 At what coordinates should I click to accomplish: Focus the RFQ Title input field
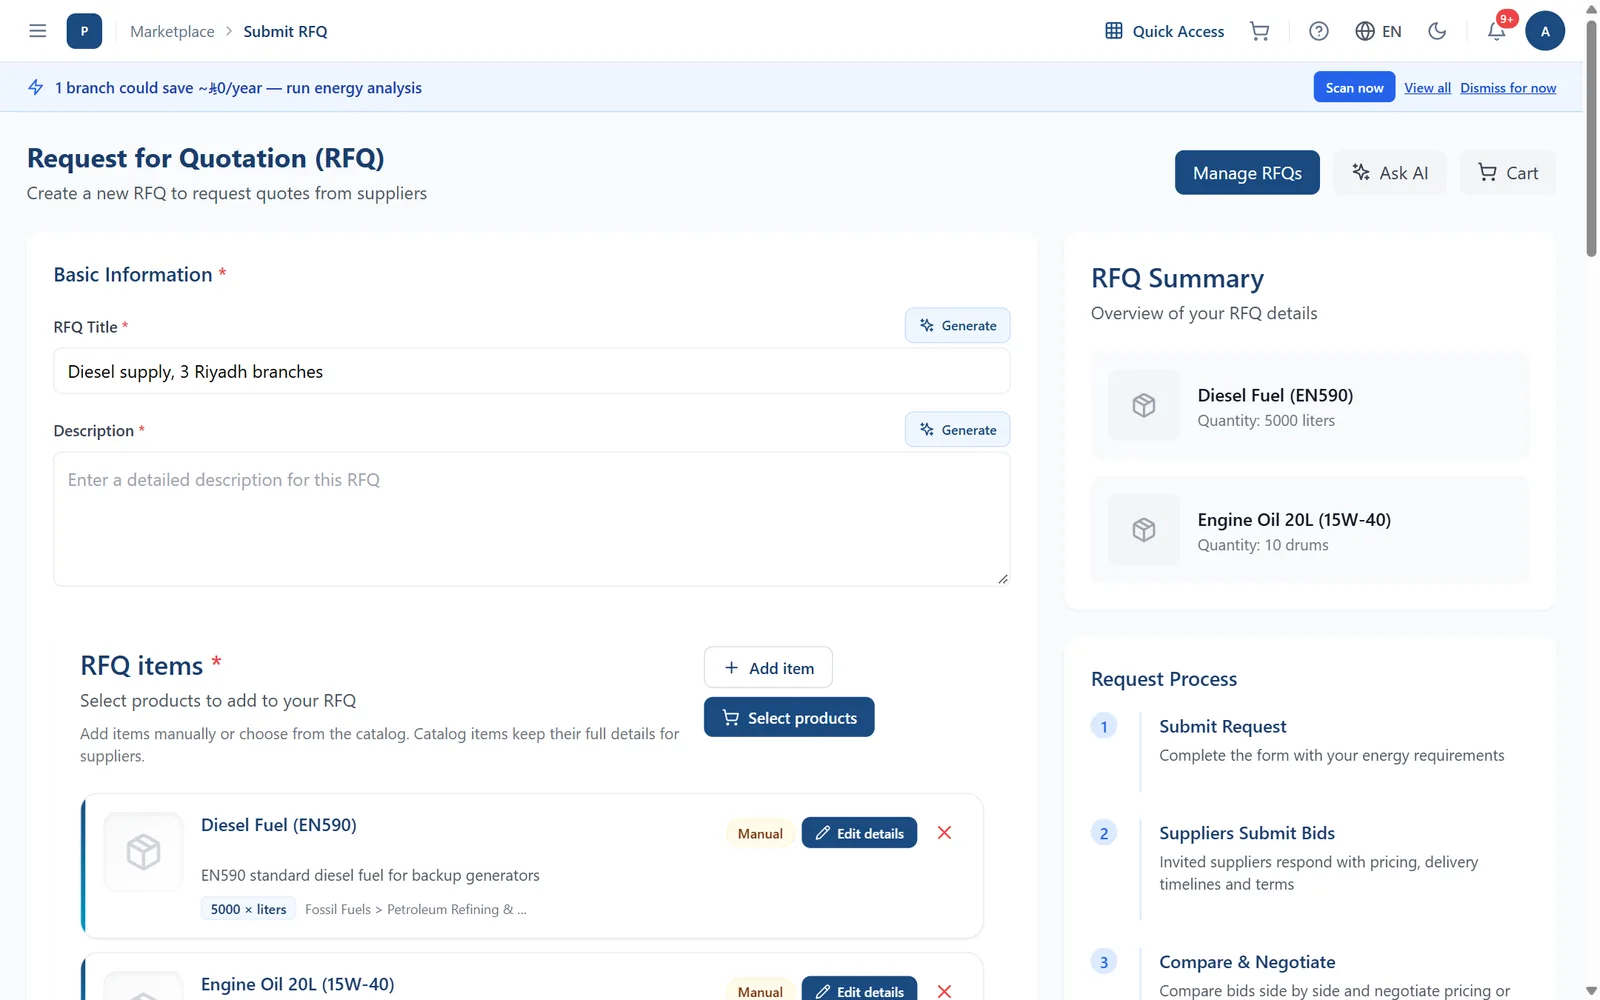532,371
